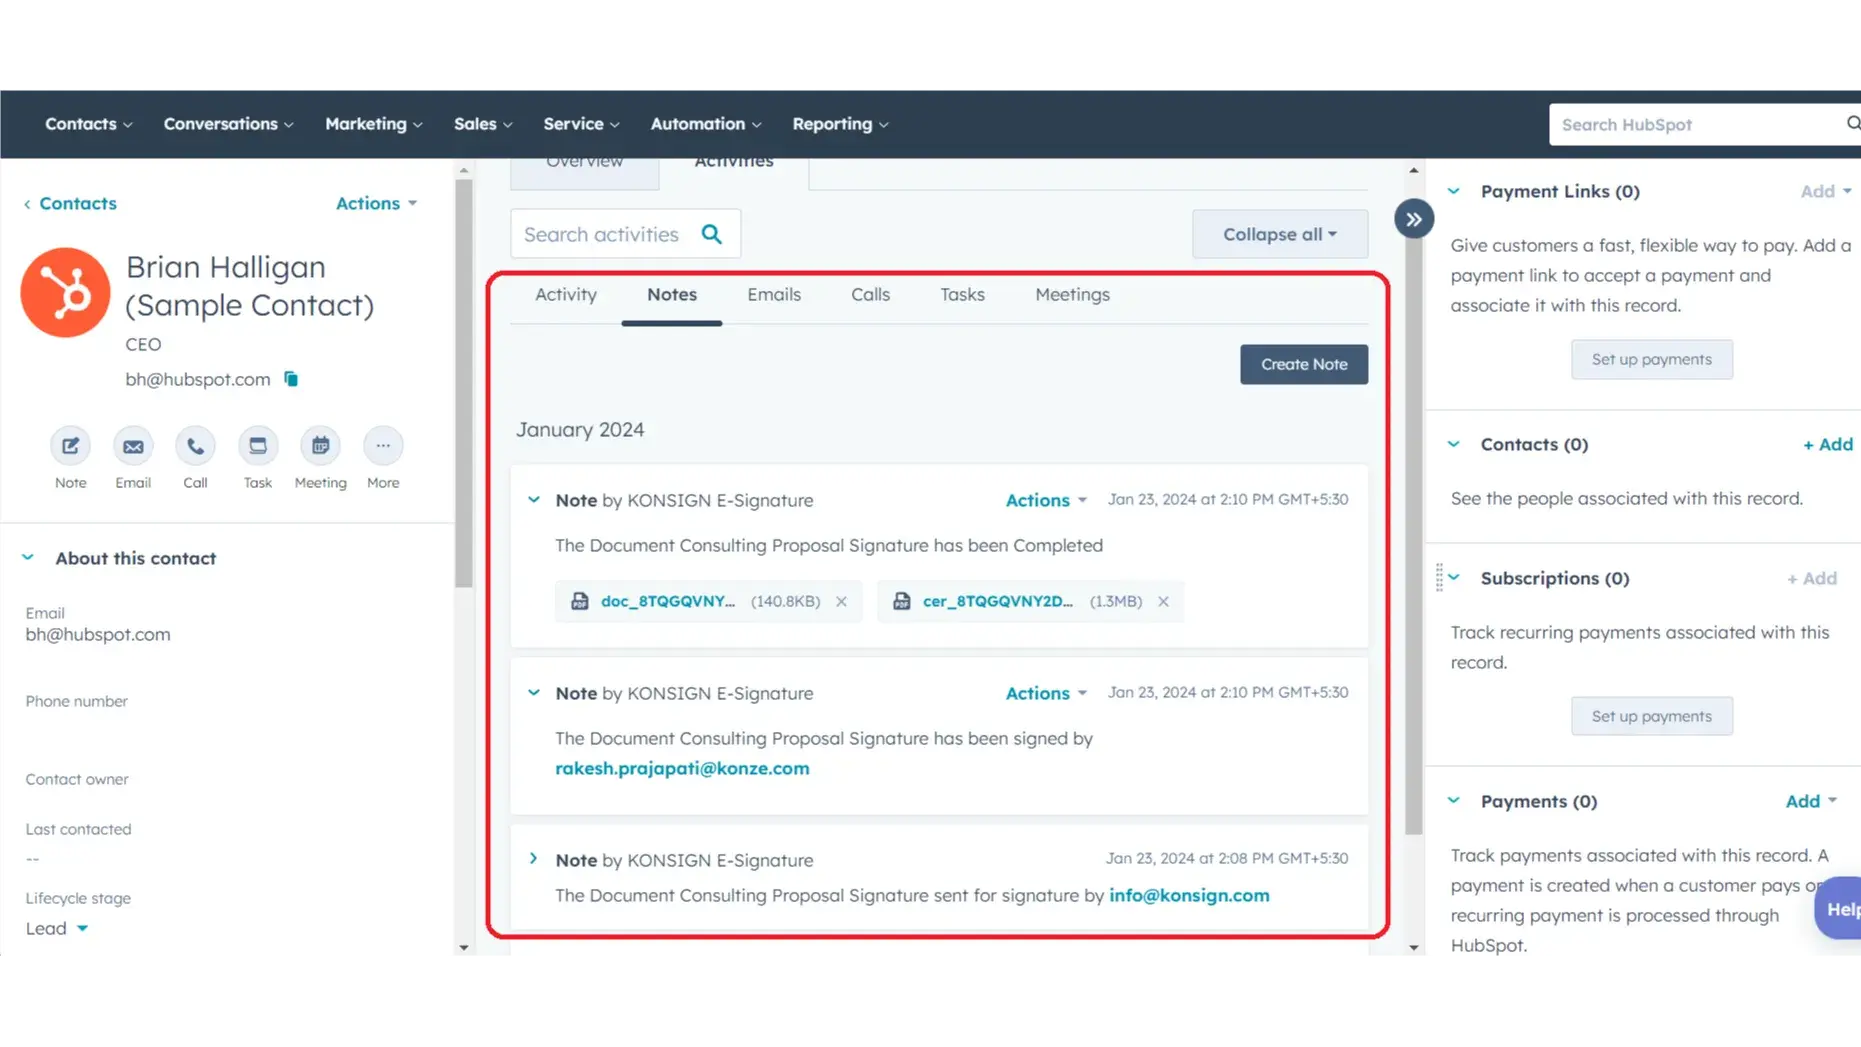This screenshot has height=1047, width=1861.
Task: Switch to the Activity tab
Action: (566, 295)
